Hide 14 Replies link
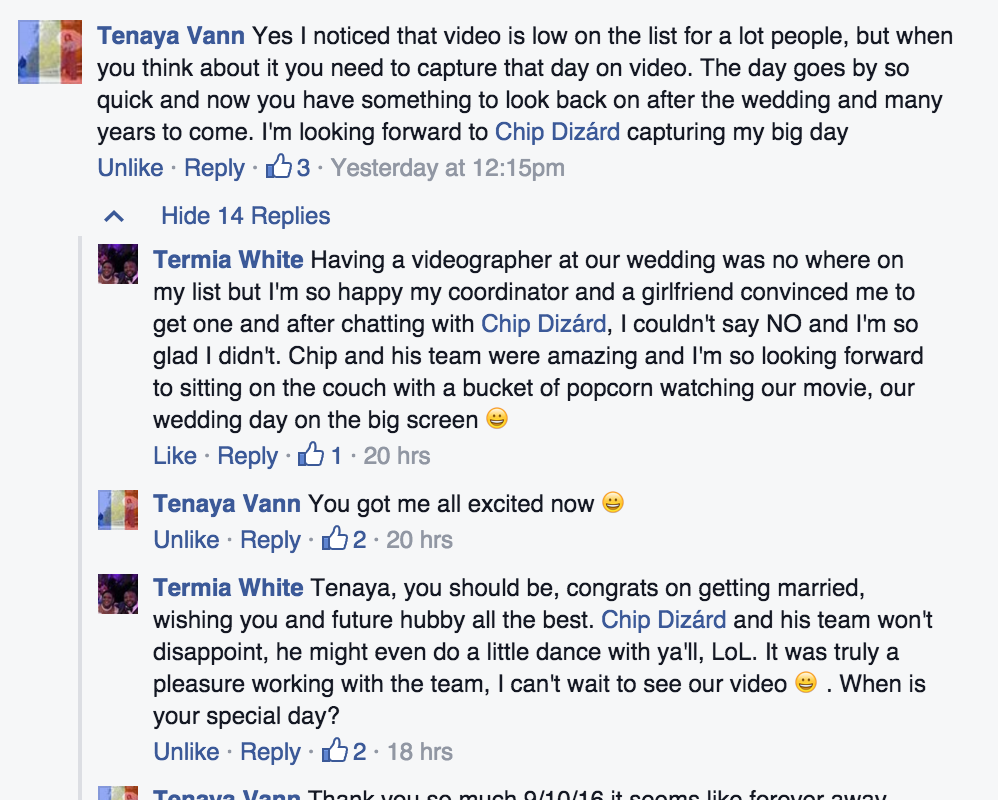 click(245, 216)
